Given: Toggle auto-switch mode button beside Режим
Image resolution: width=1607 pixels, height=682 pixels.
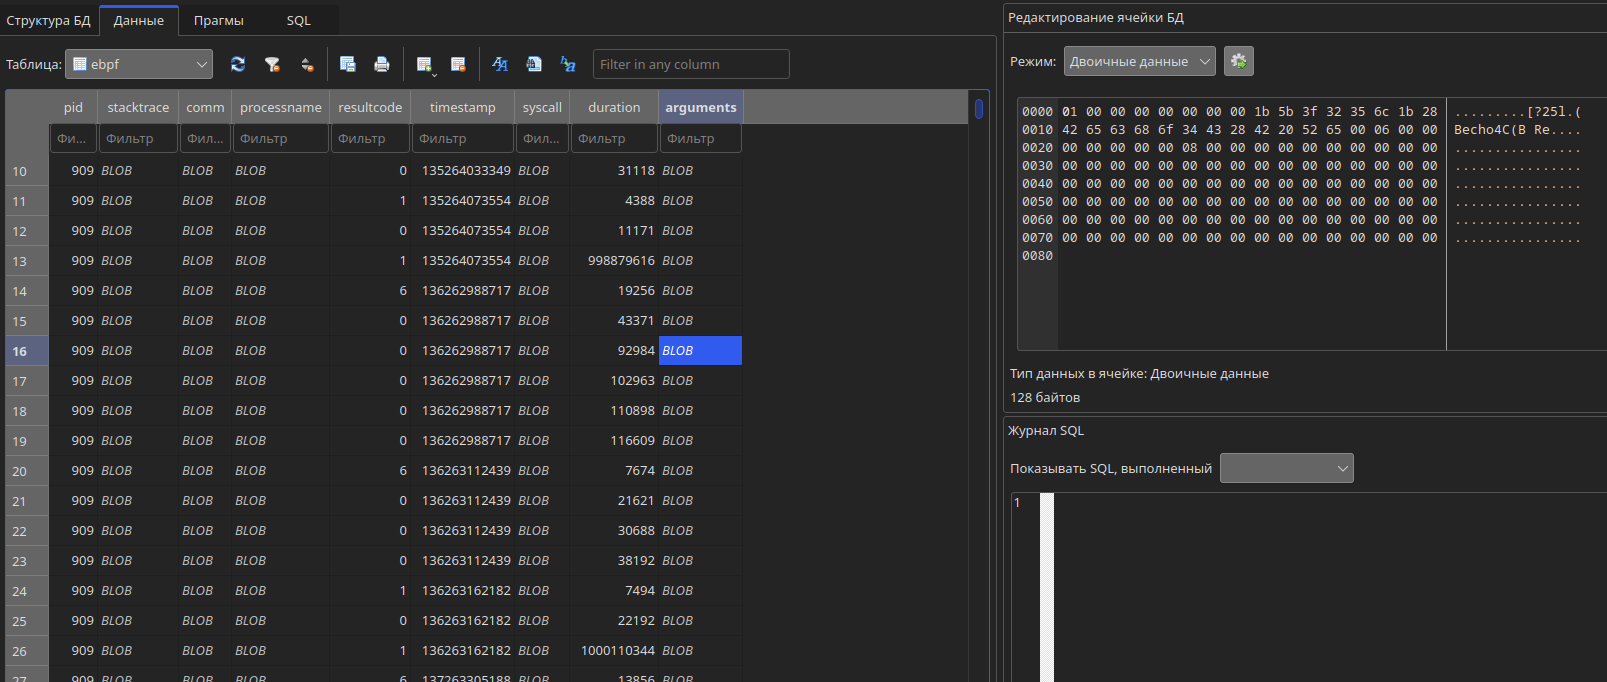Looking at the screenshot, I should point(1239,61).
